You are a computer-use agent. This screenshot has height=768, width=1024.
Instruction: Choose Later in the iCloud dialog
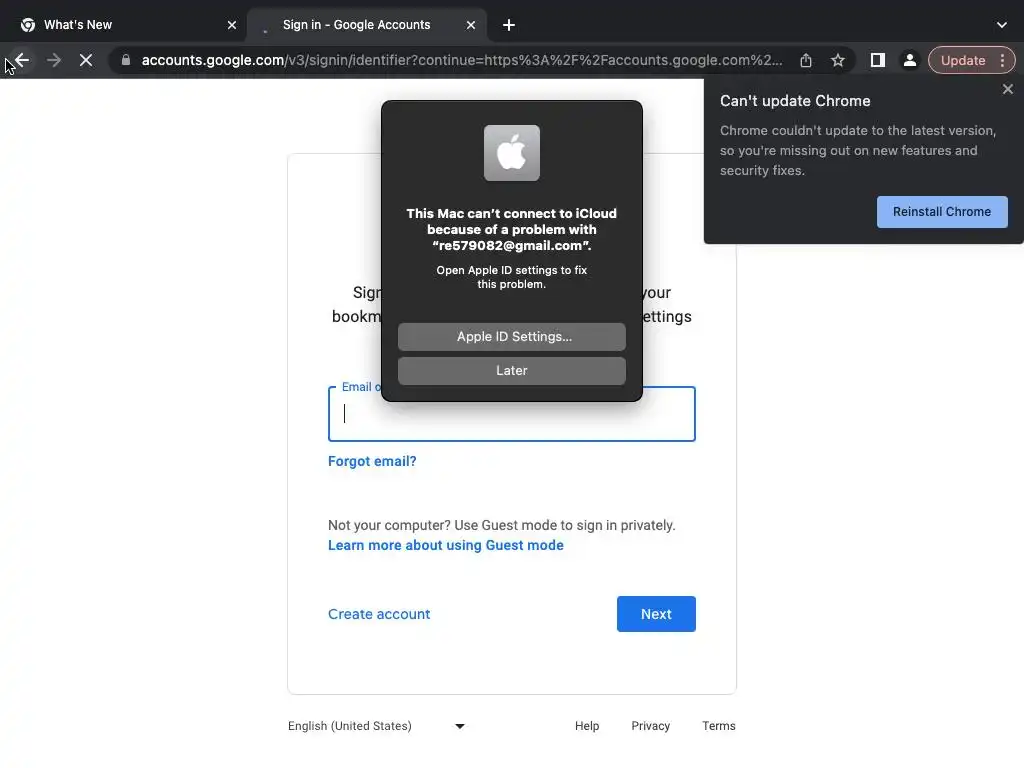coord(511,370)
